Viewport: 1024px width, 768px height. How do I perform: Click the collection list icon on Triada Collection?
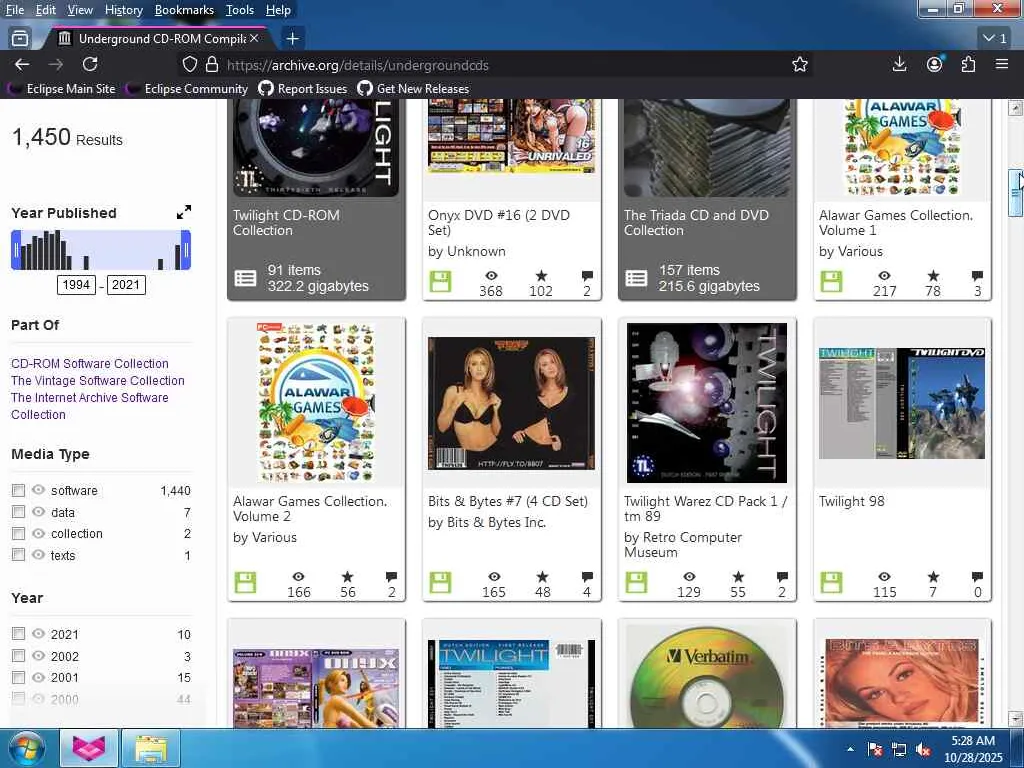tap(636, 278)
